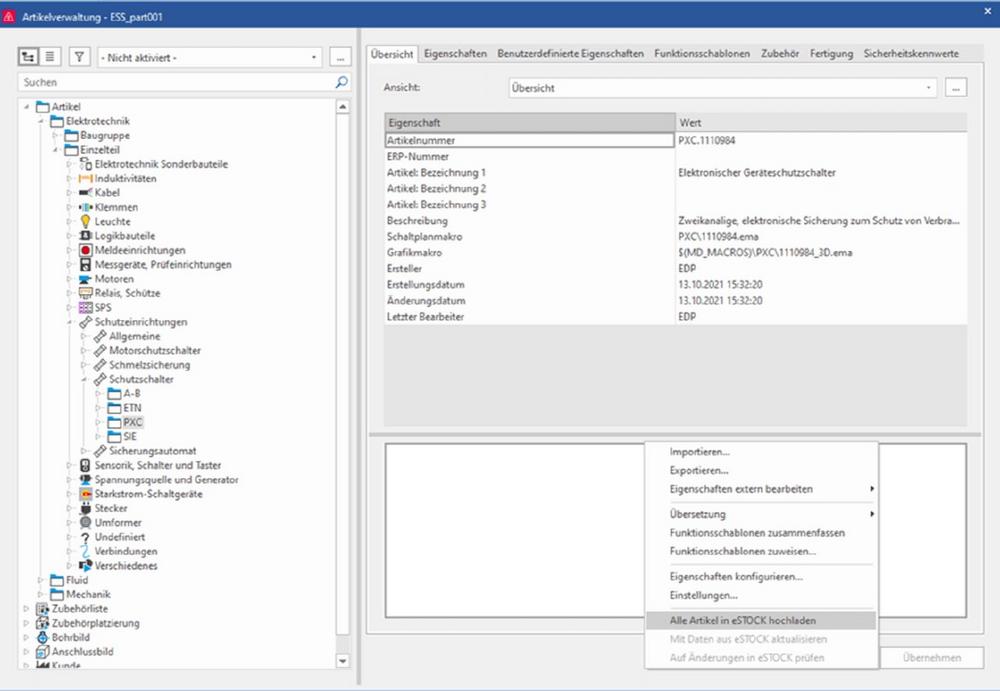Viewport: 1000px width, 691px height.
Task: Select the Meldeeinrichtungen red indicator icon
Action: 85,250
